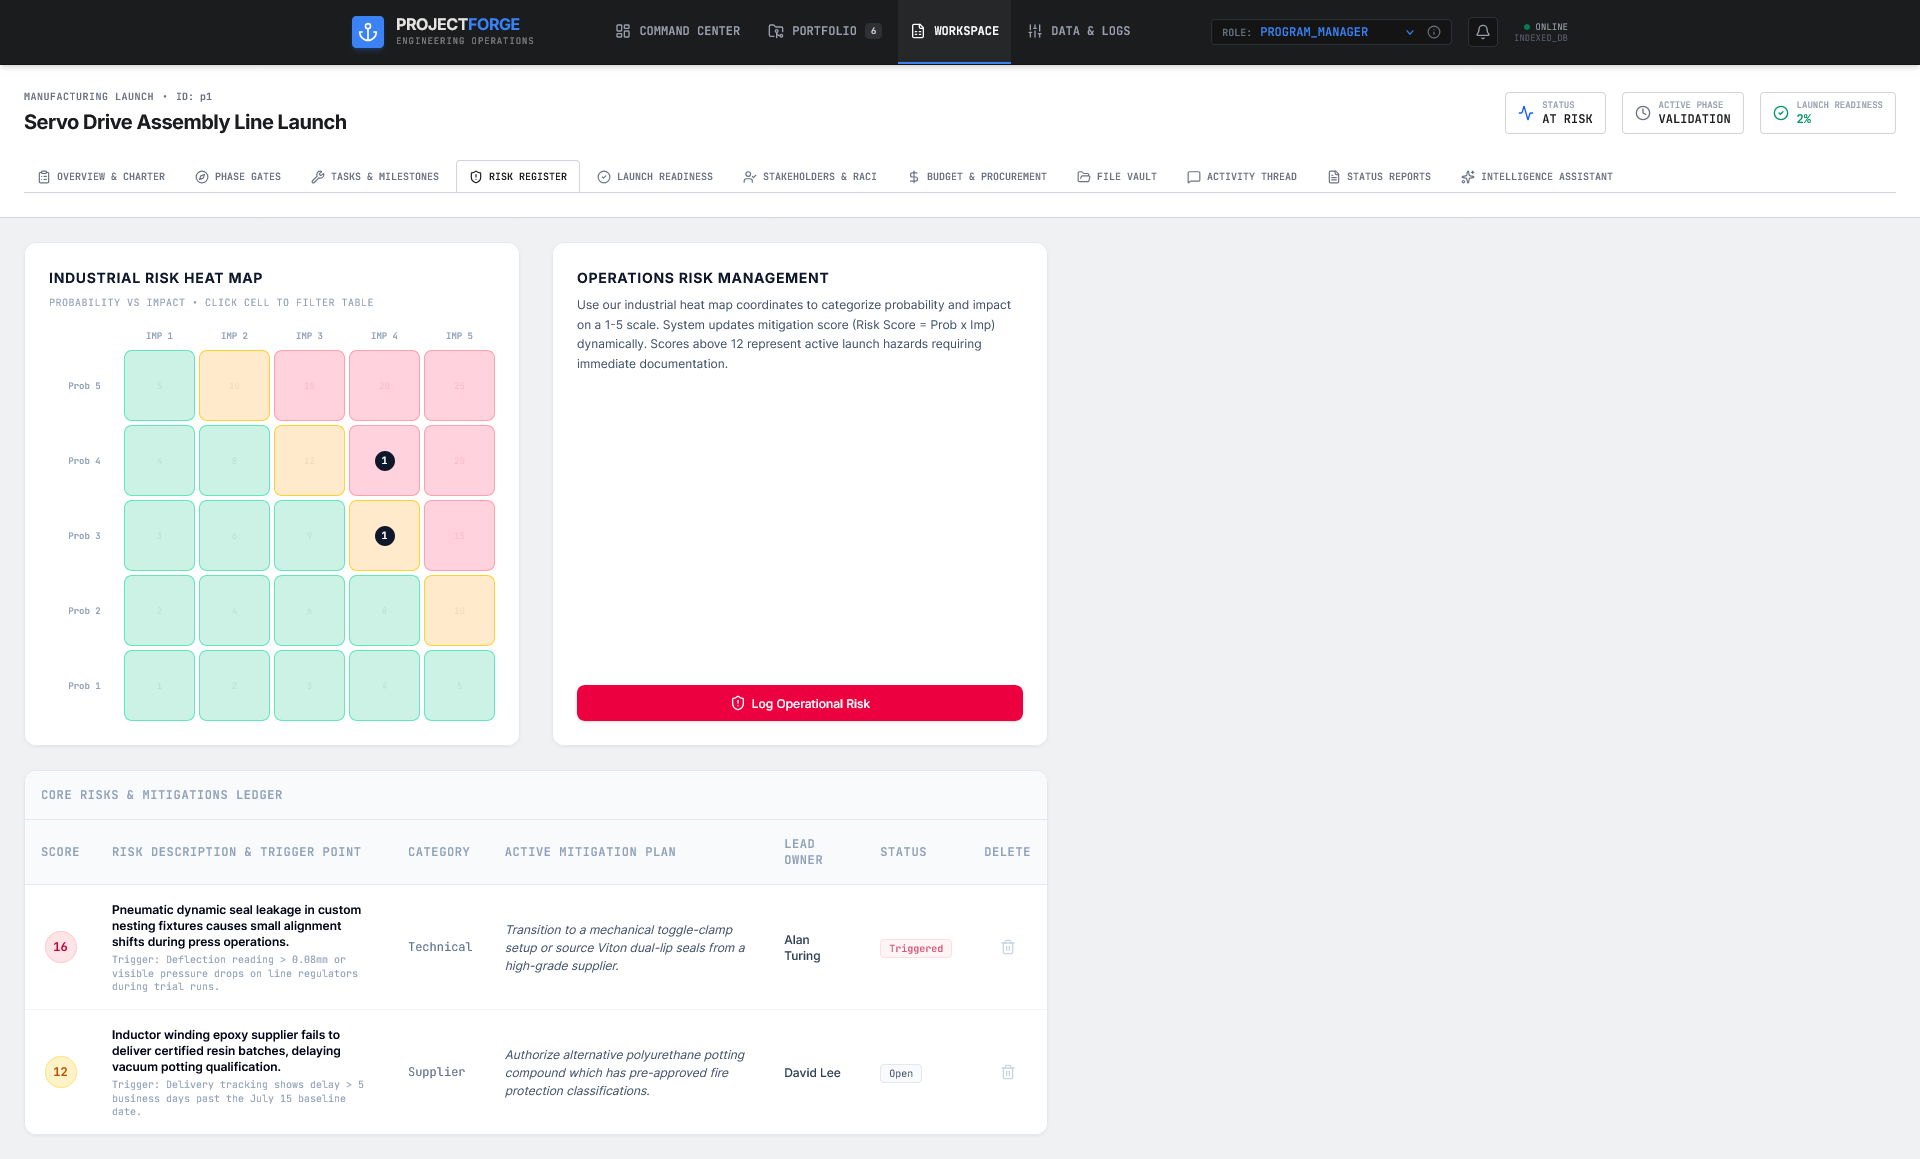
Task: Filter by Prob 2 Imp 5 heat map cell
Action: 459,611
